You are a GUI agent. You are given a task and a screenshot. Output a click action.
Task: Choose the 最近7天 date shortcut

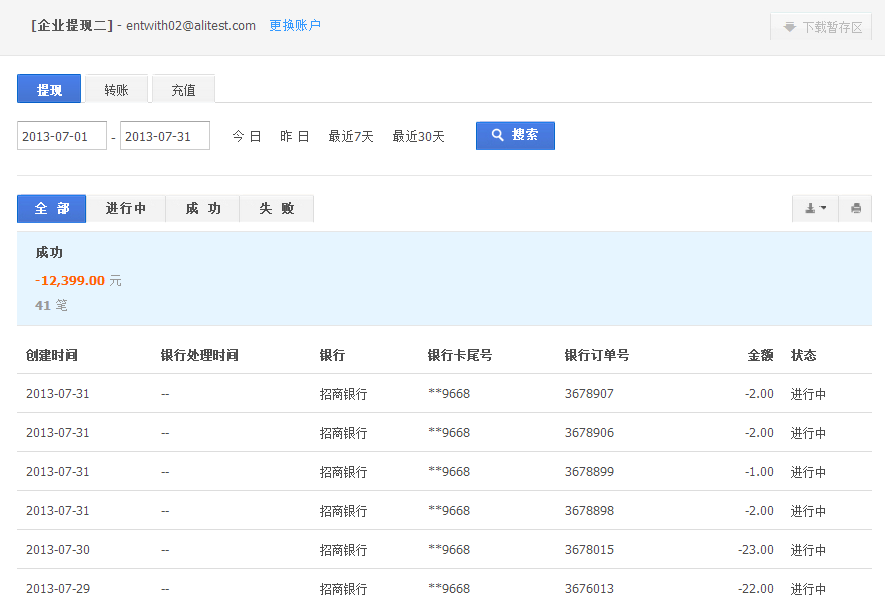tap(351, 136)
